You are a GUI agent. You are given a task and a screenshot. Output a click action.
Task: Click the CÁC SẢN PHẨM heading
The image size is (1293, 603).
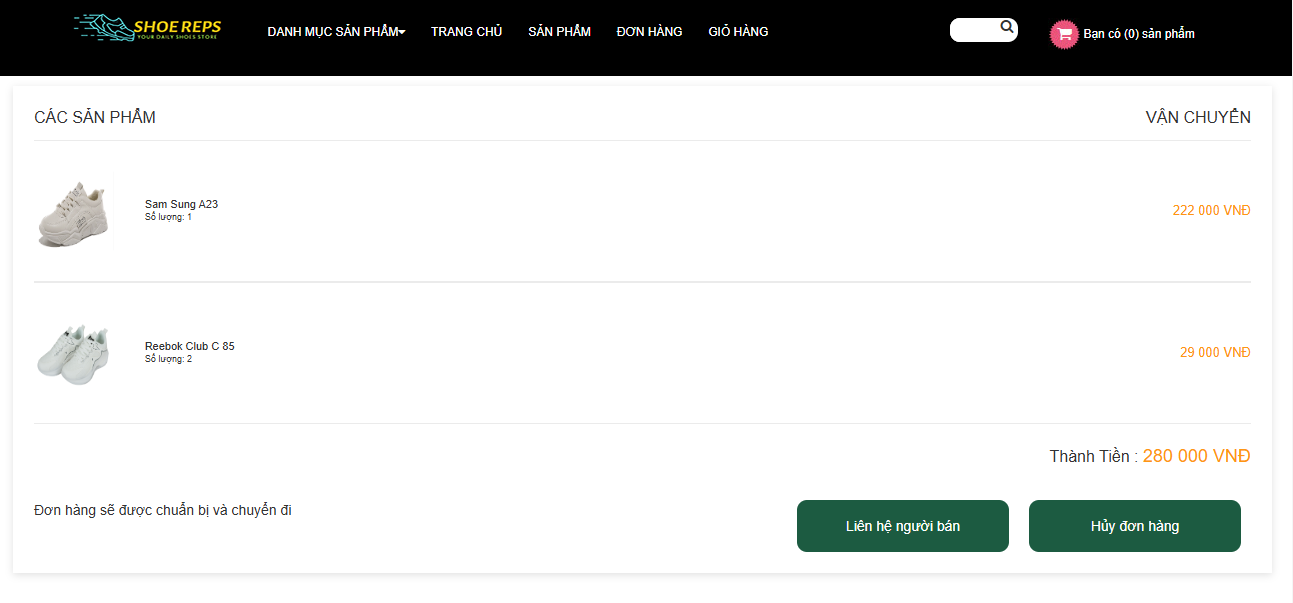point(95,118)
